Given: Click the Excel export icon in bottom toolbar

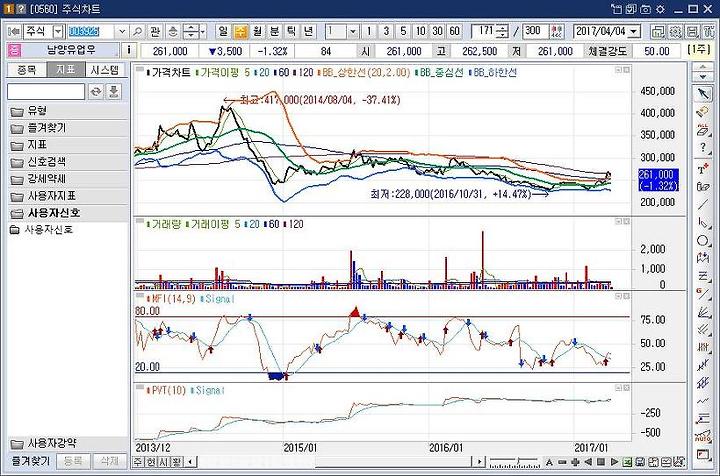Looking at the screenshot, I should pos(627,462).
